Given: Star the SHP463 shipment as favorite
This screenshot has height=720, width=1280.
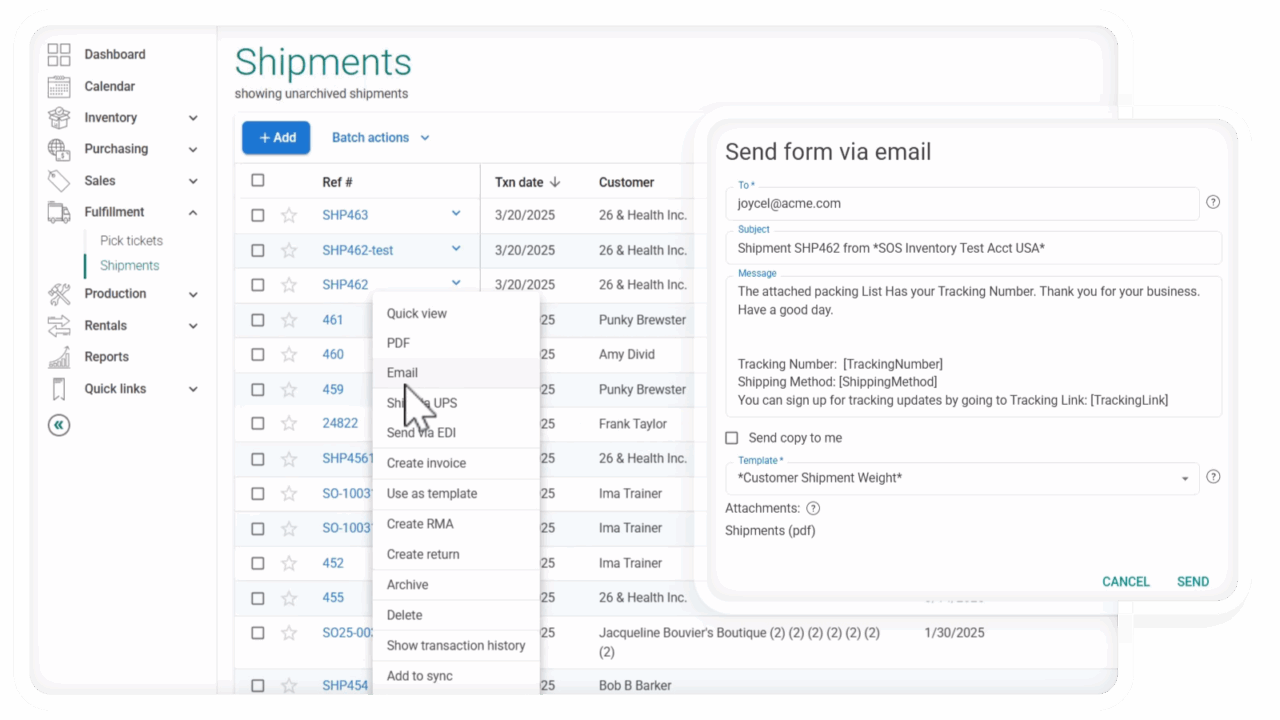Looking at the screenshot, I should (289, 215).
